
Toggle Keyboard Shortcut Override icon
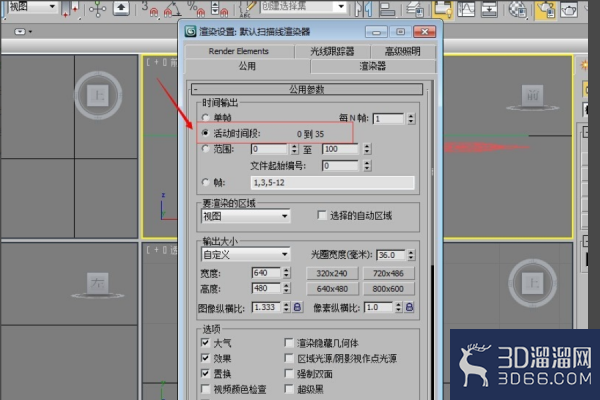pyautogui.click(x=121, y=8)
